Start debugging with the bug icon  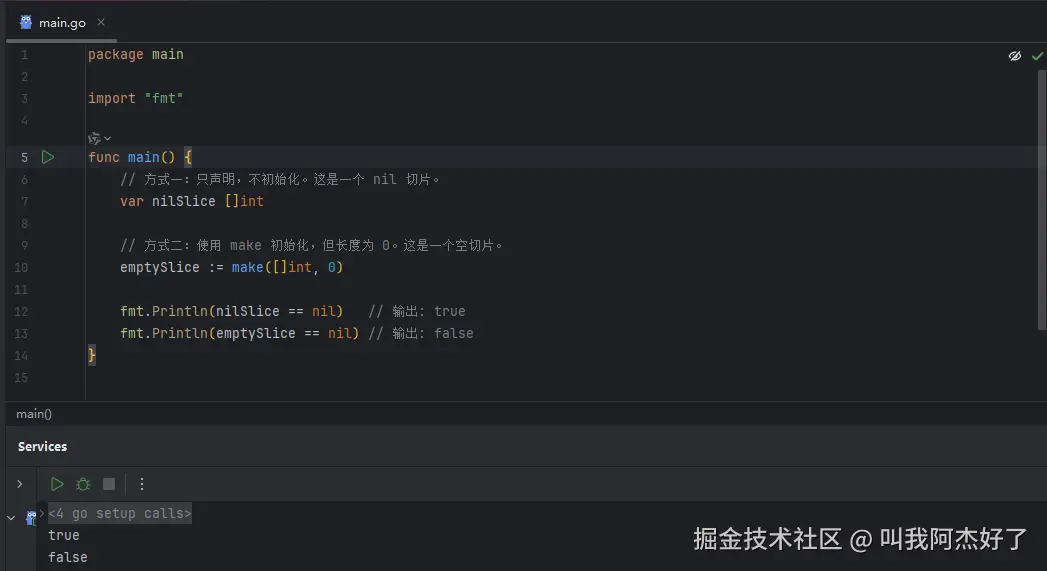[x=83, y=484]
